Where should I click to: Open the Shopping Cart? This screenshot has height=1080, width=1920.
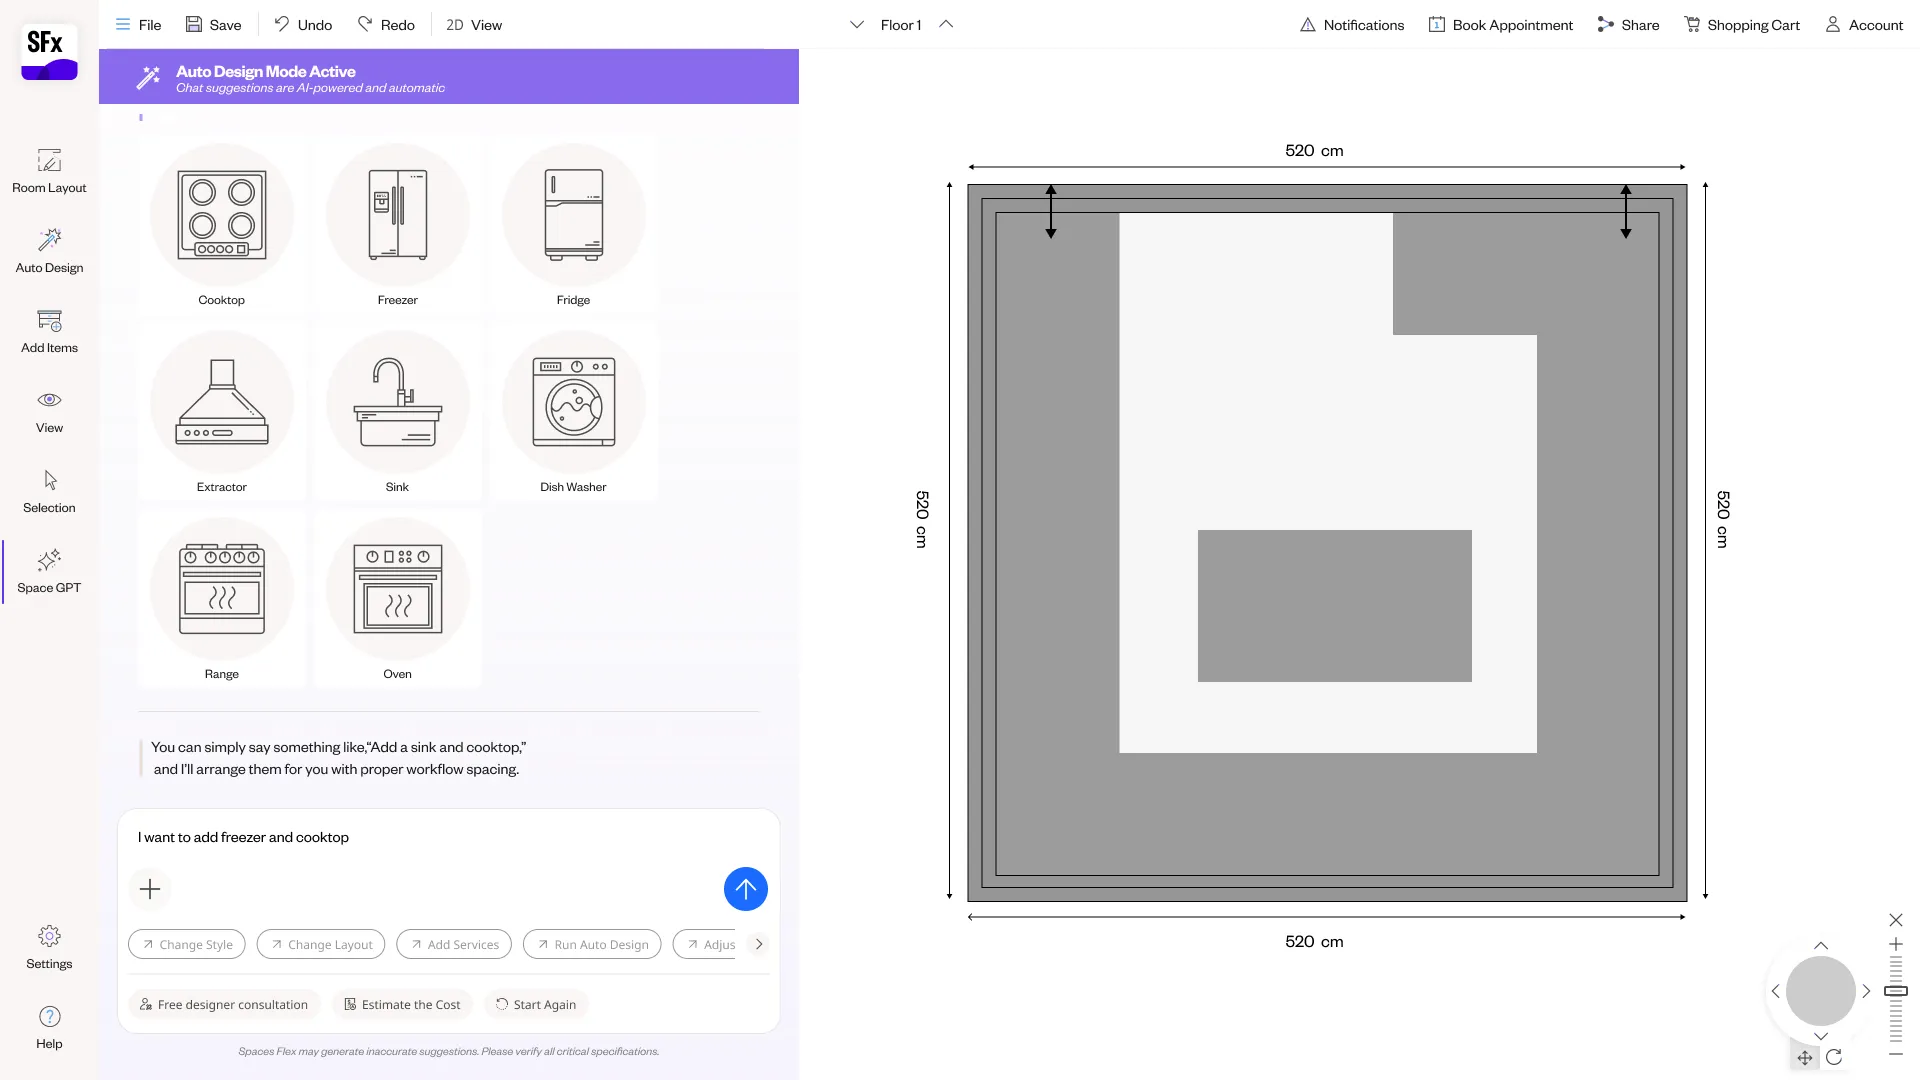point(1742,25)
